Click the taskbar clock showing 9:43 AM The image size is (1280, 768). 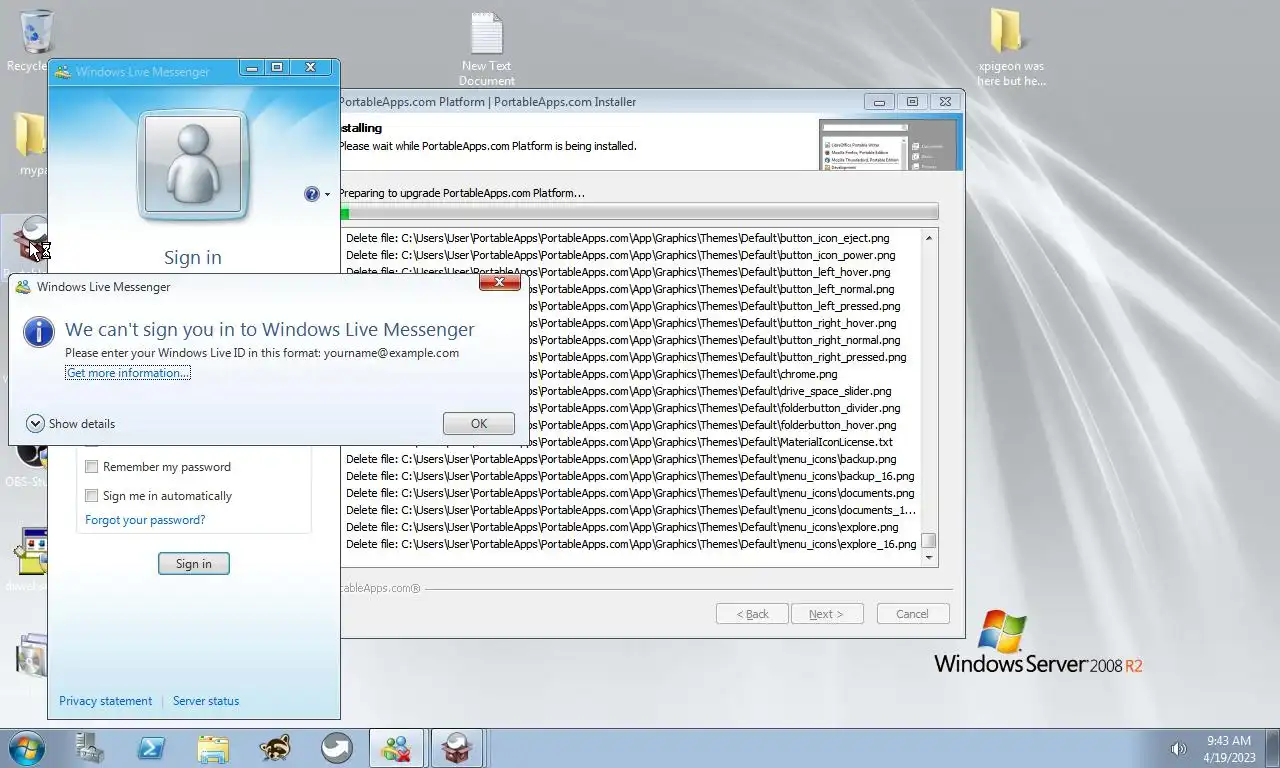pyautogui.click(x=1229, y=741)
